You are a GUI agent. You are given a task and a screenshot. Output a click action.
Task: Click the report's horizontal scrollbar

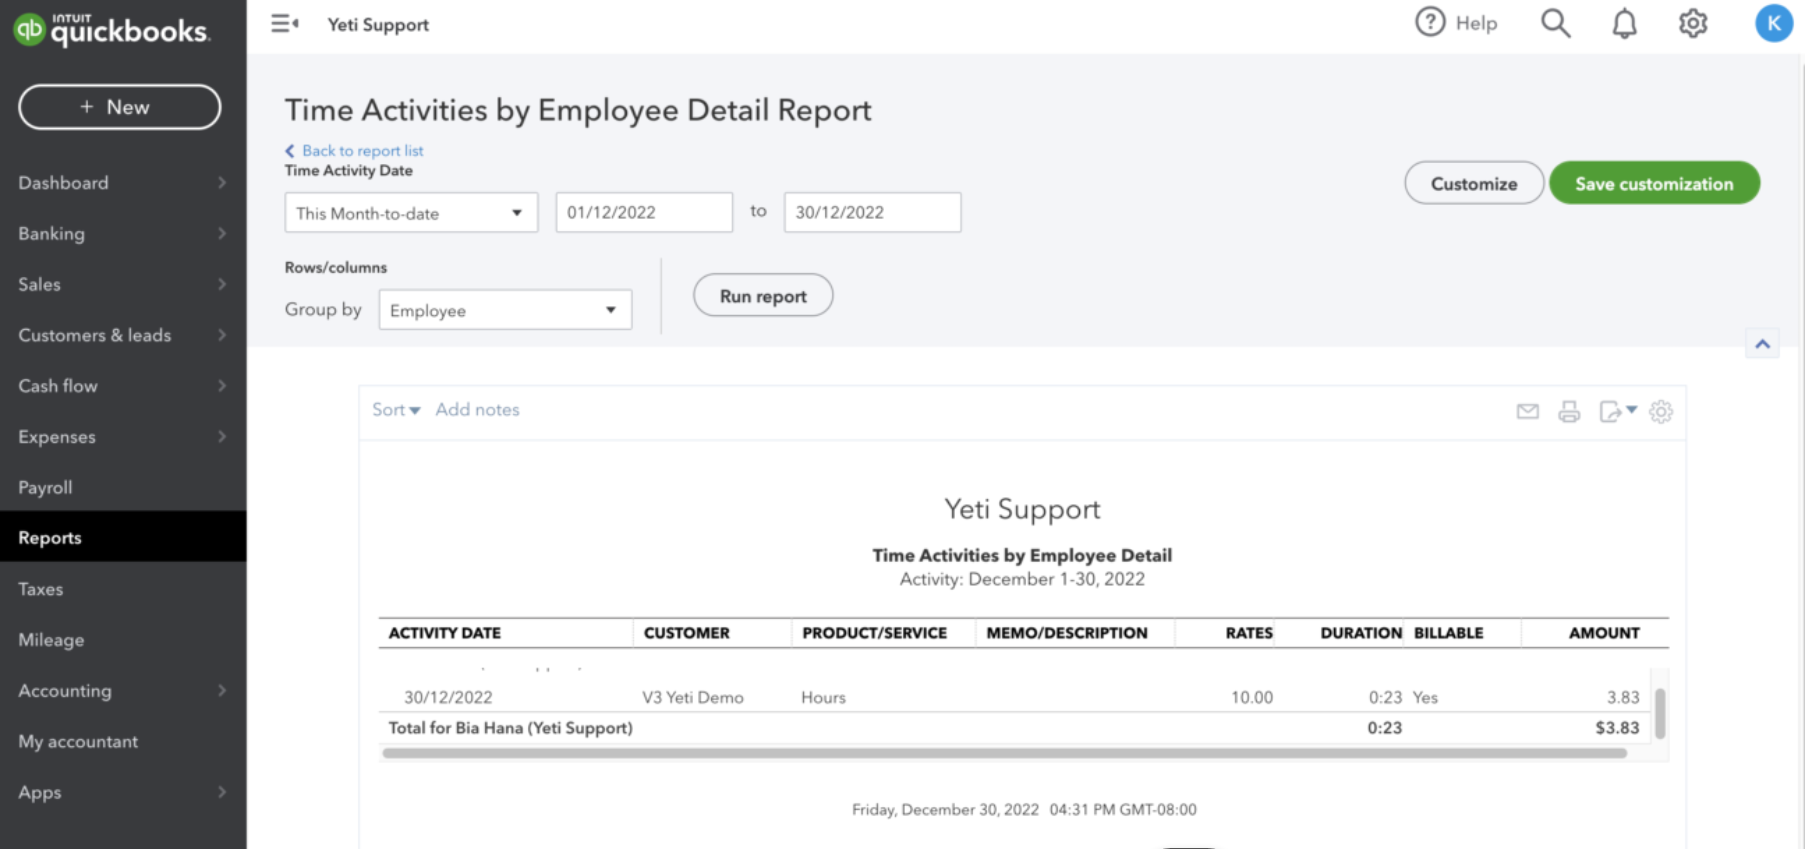[1004, 753]
